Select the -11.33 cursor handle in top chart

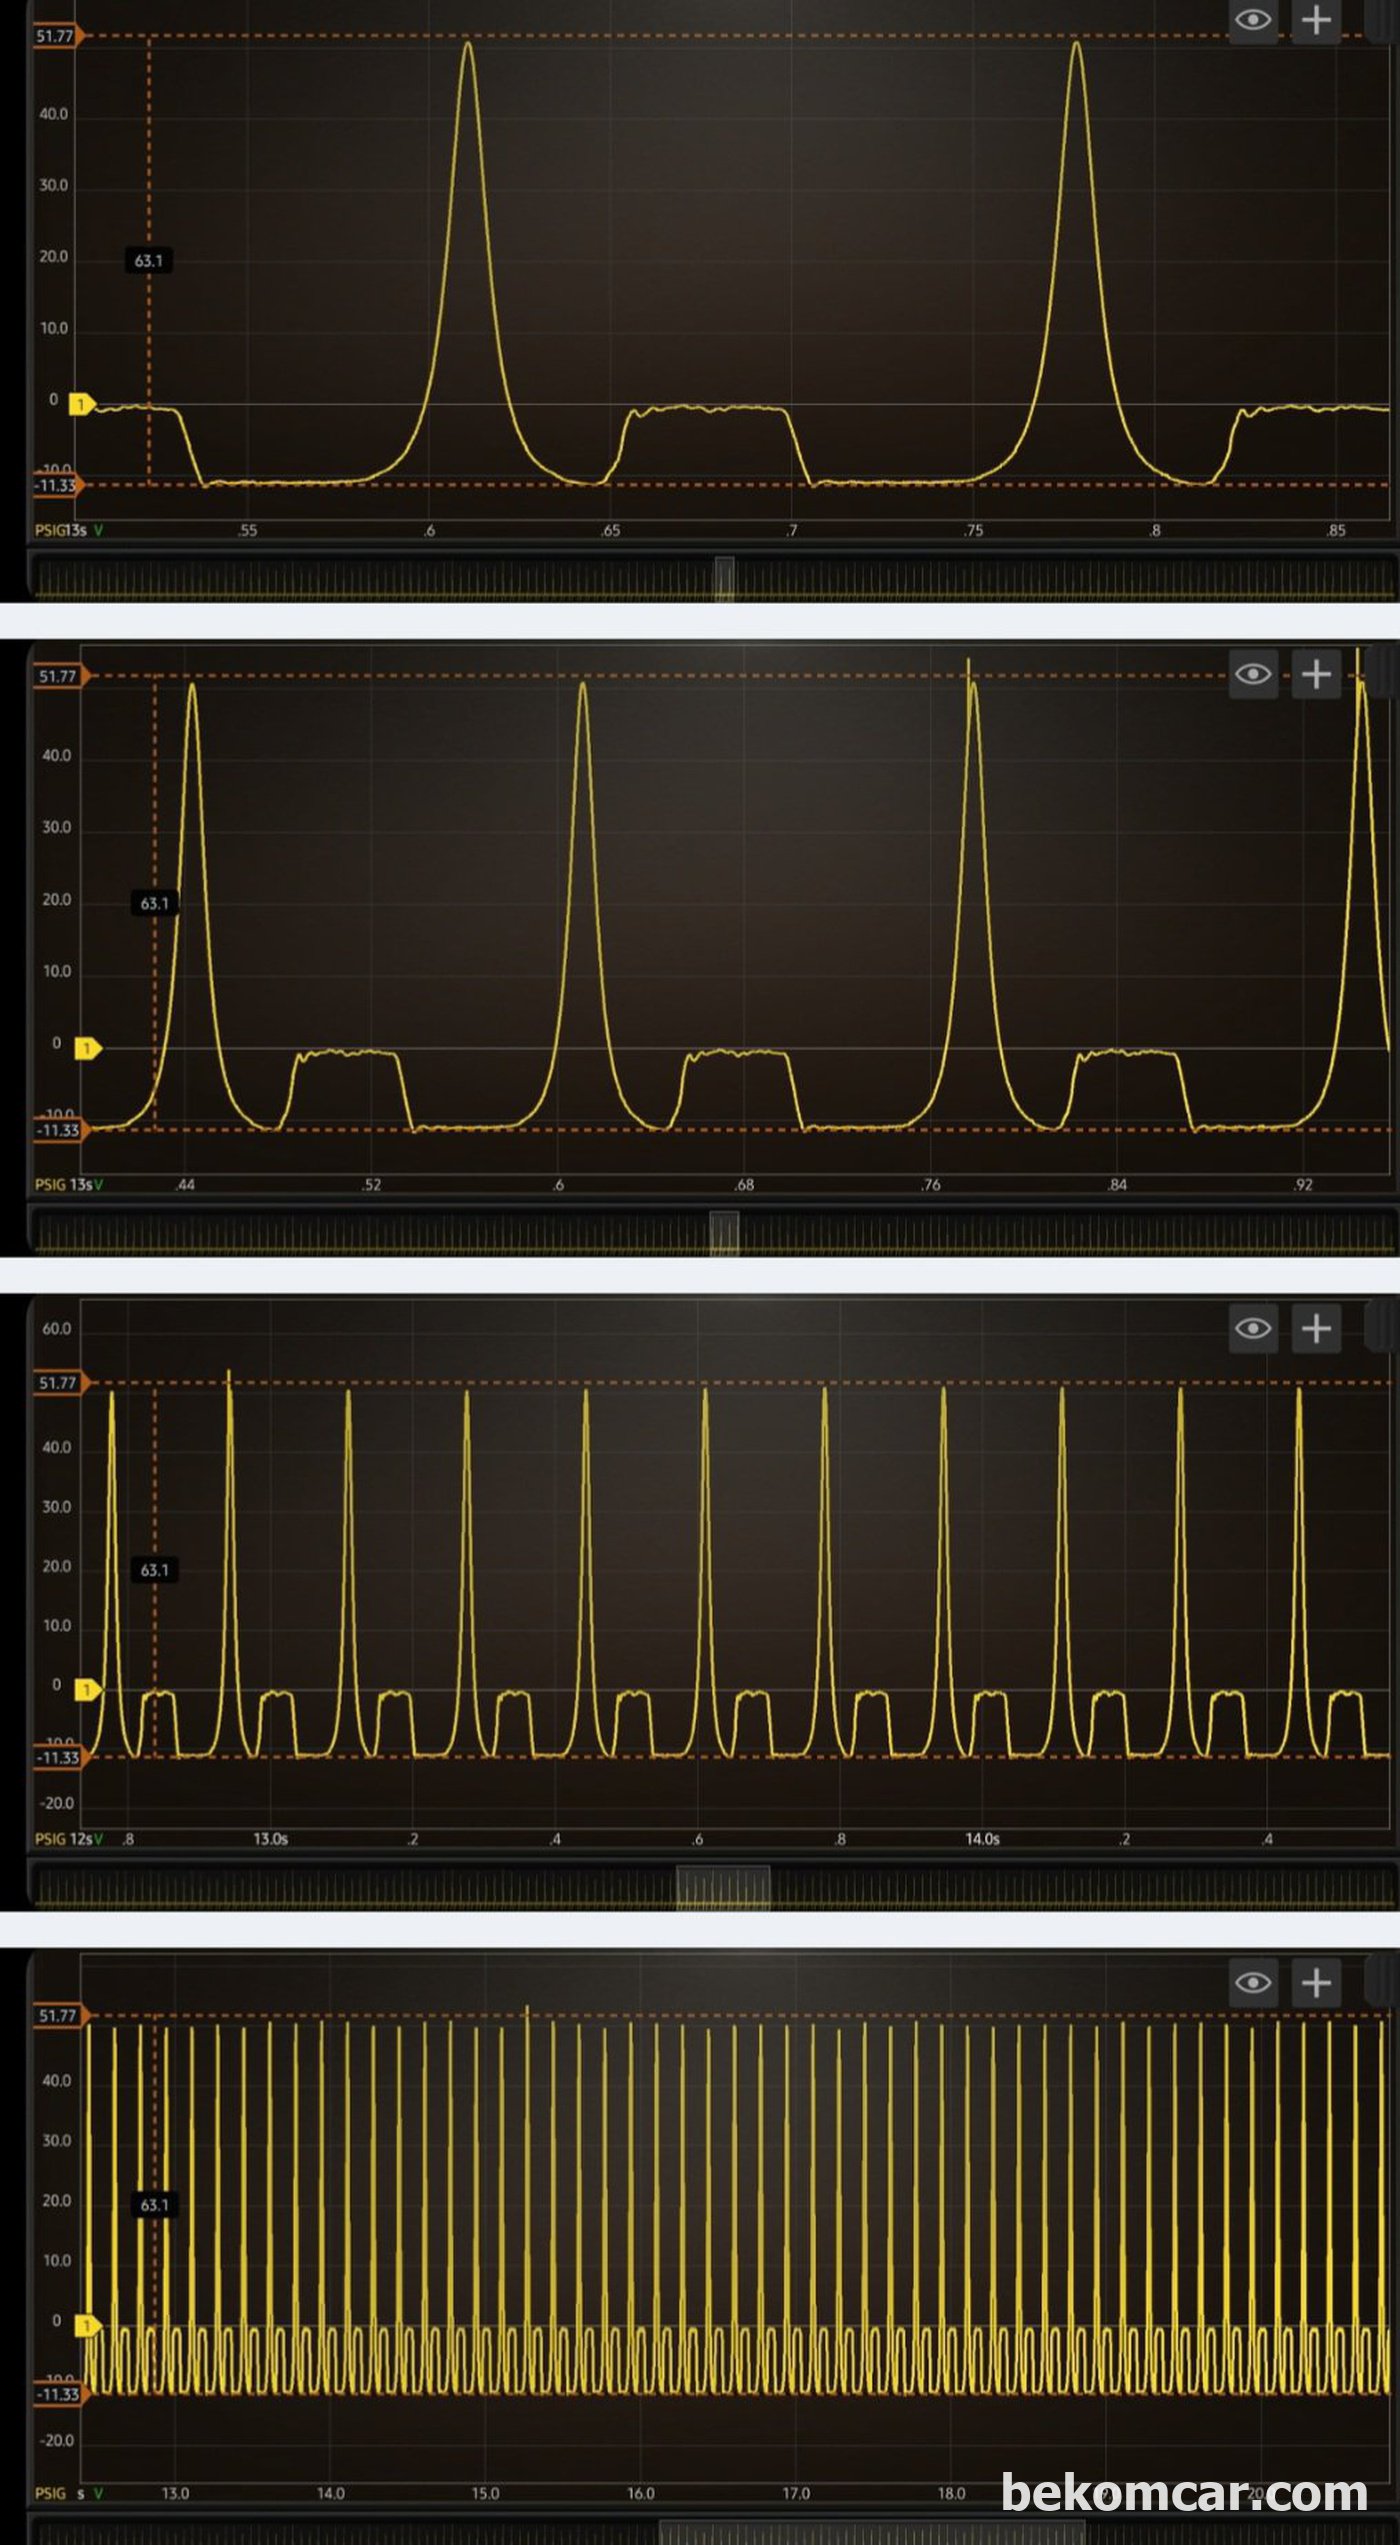click(x=59, y=485)
